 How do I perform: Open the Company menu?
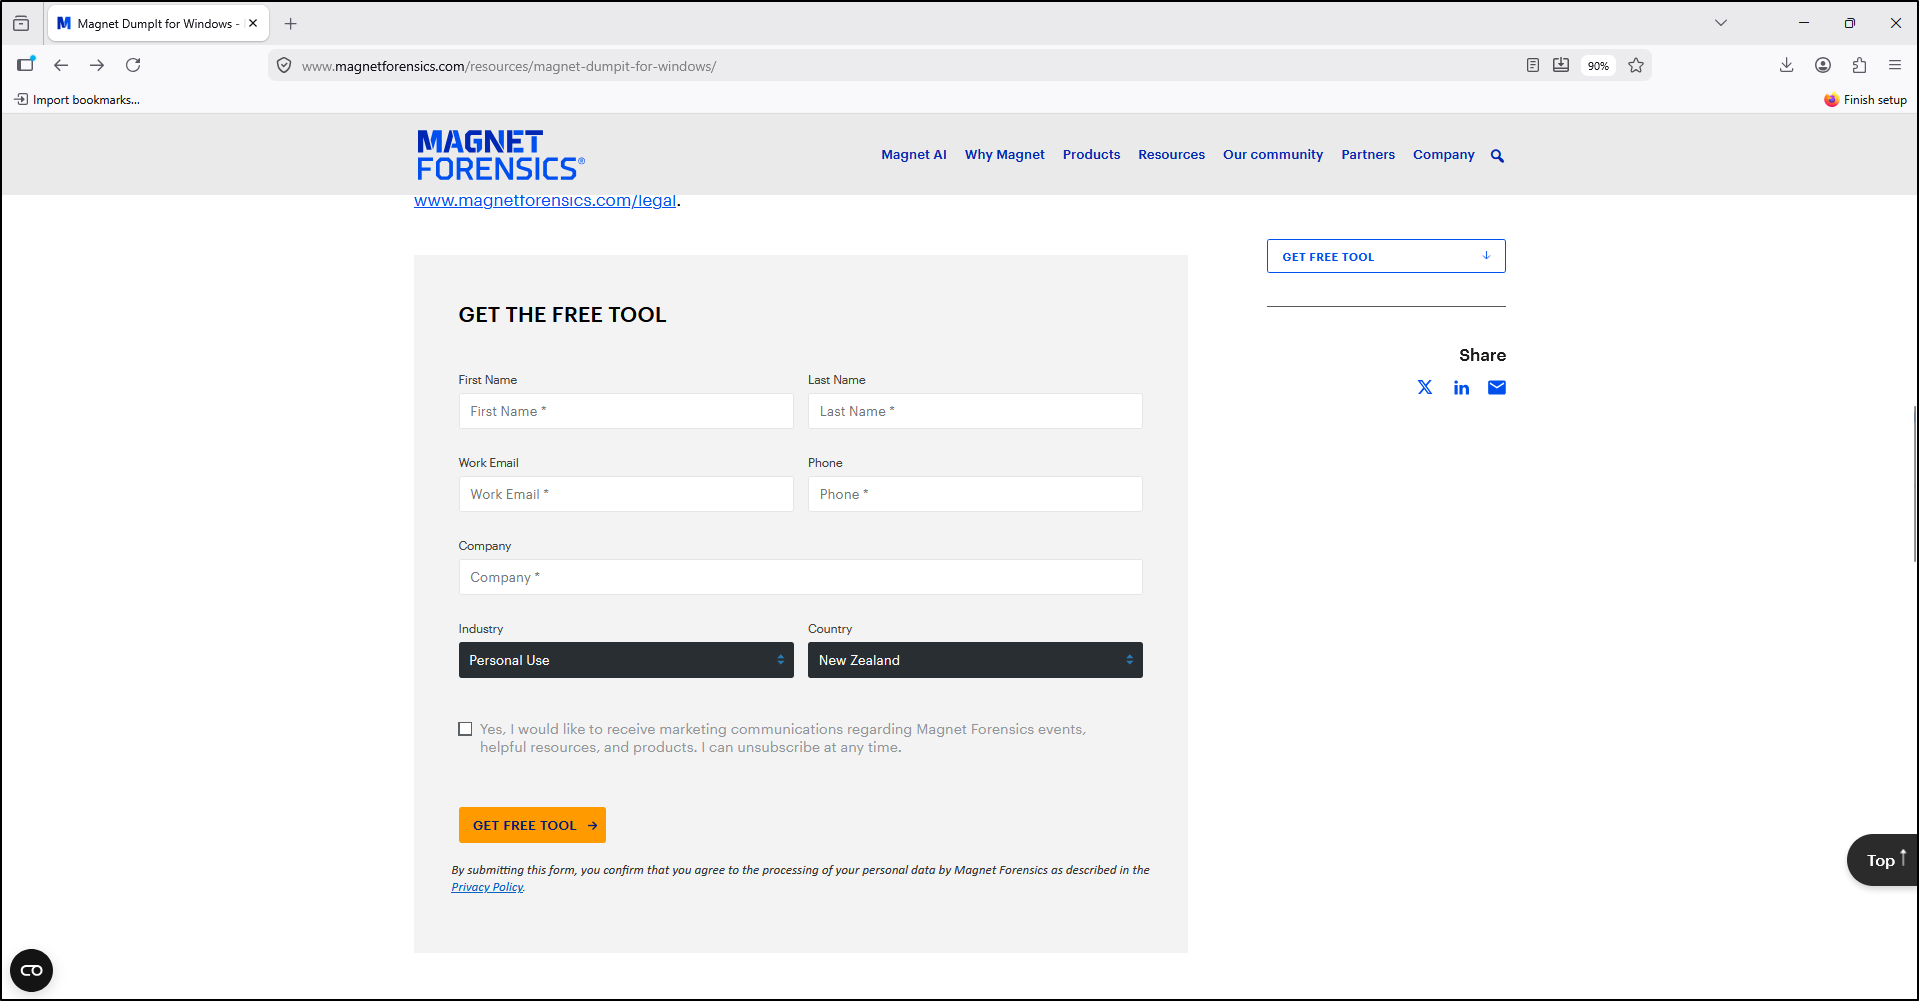point(1444,155)
